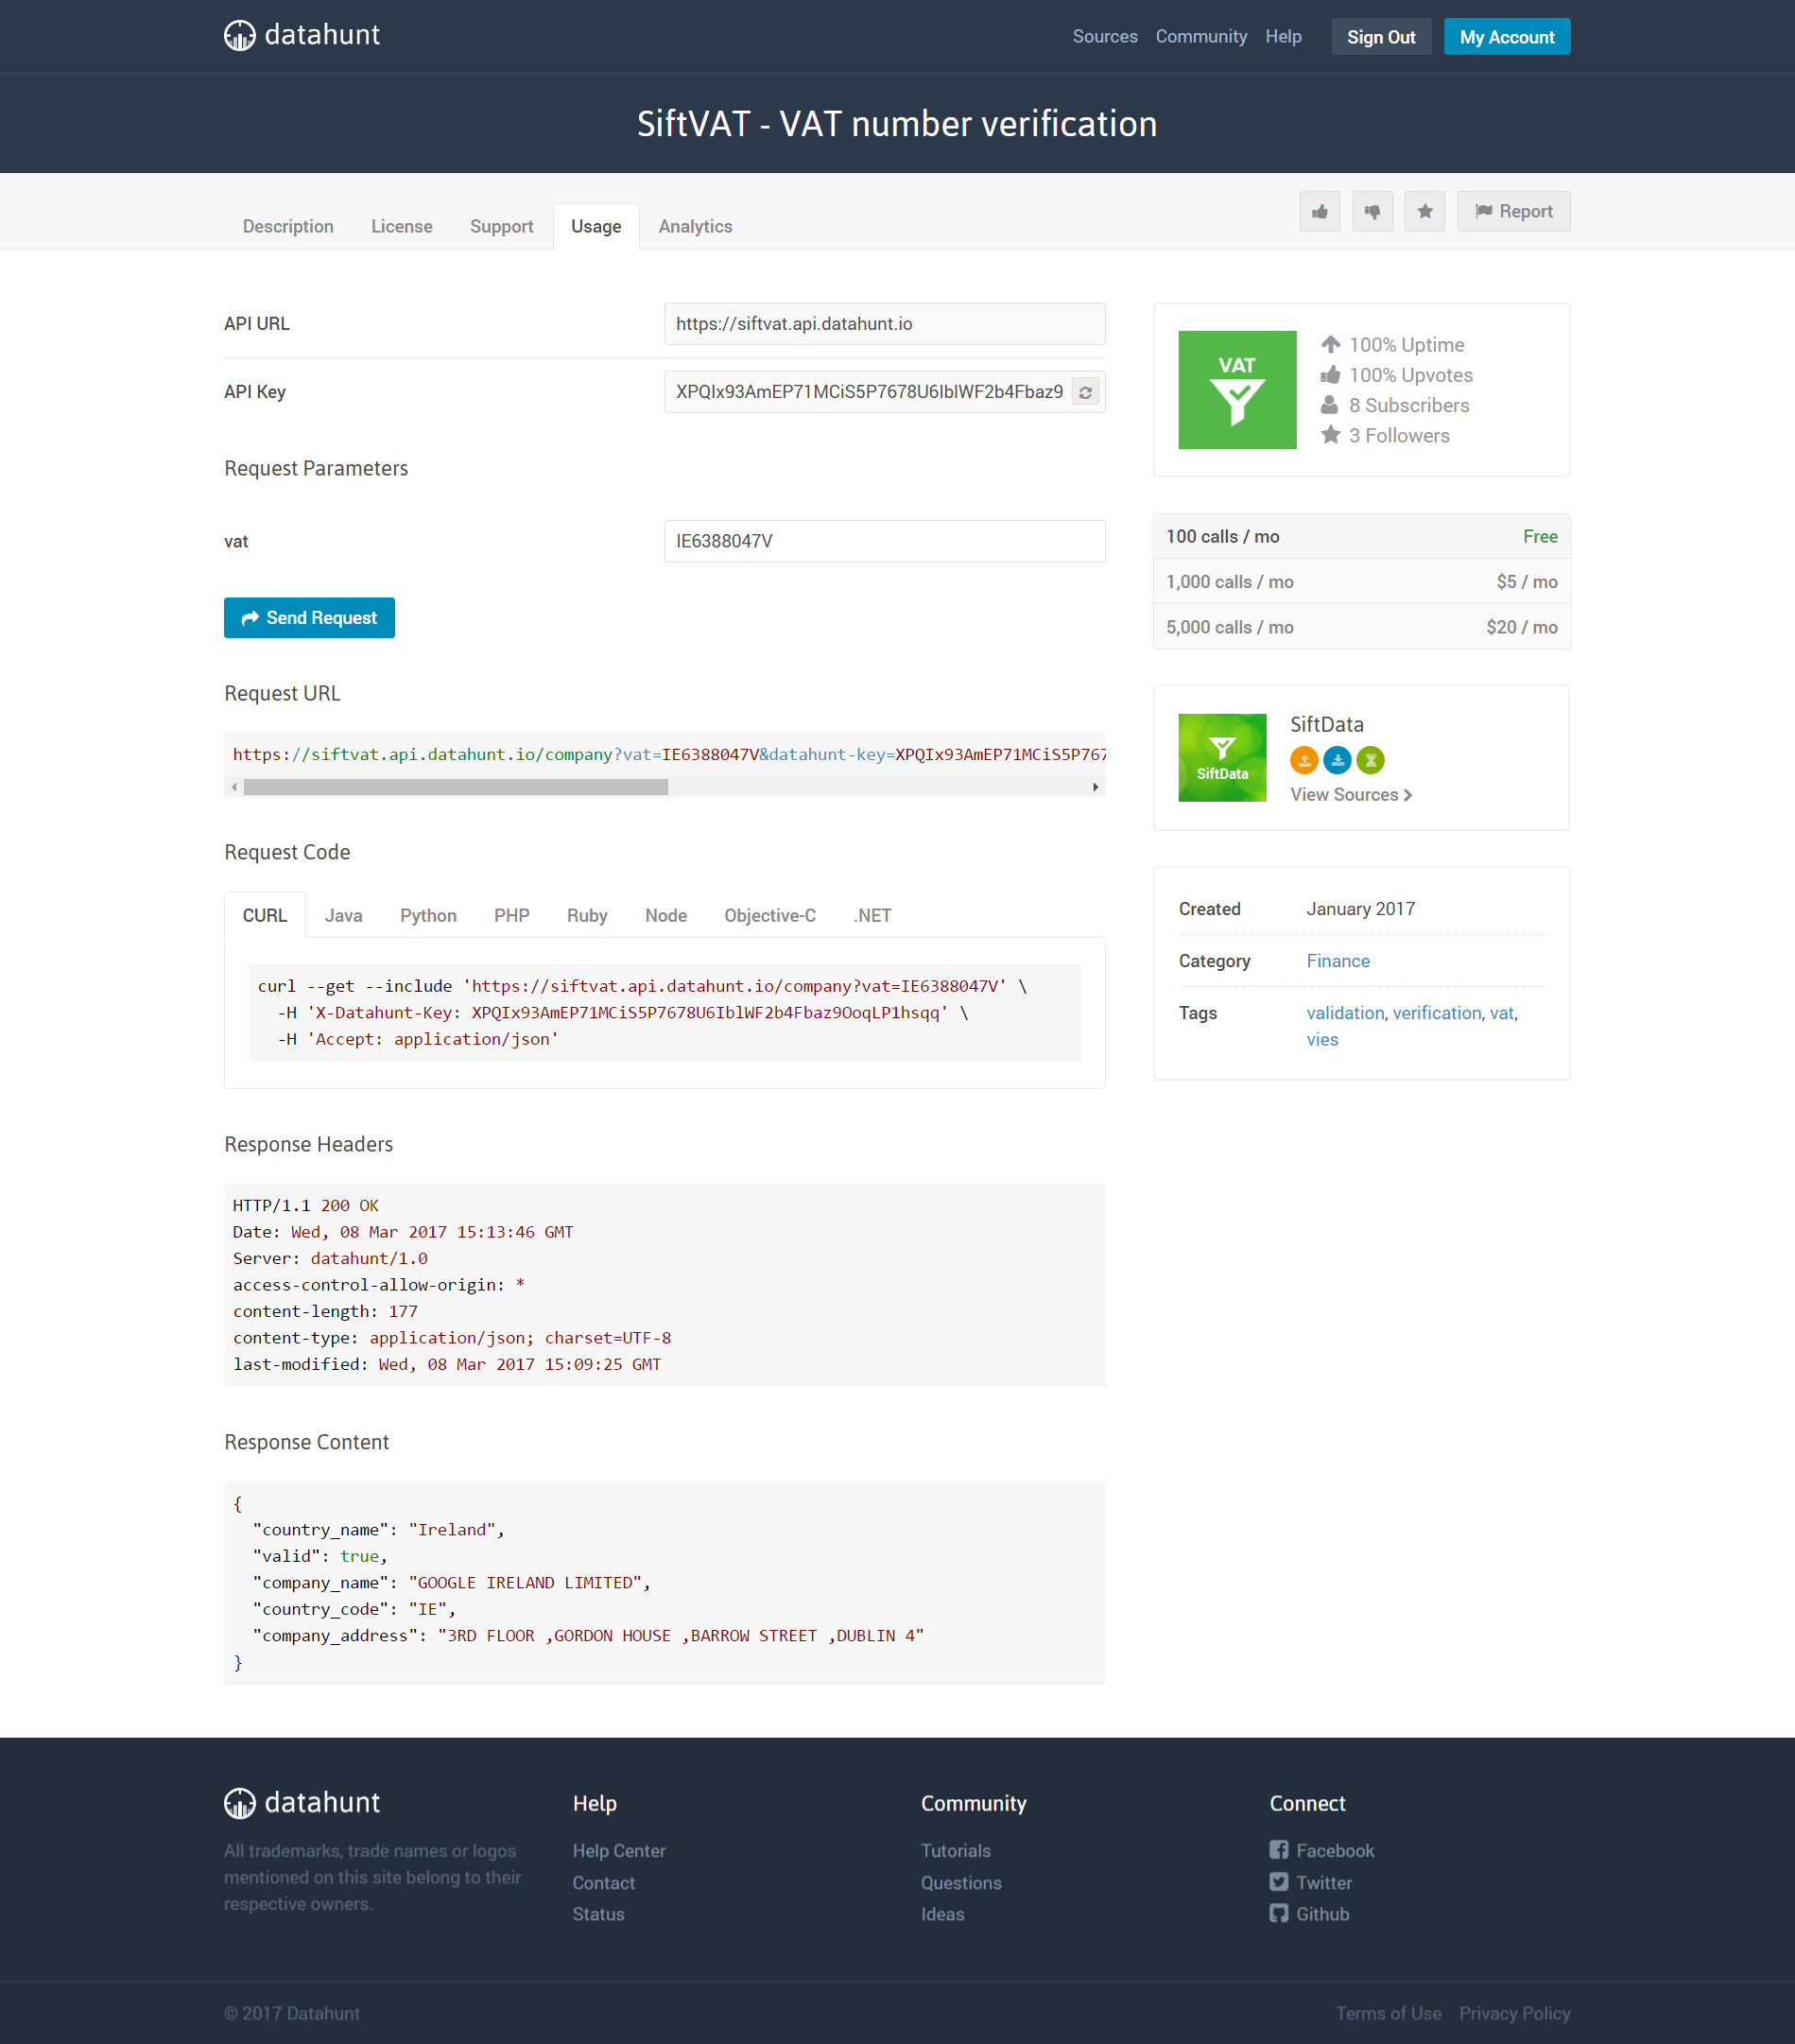Select the Python request code tab

point(428,915)
